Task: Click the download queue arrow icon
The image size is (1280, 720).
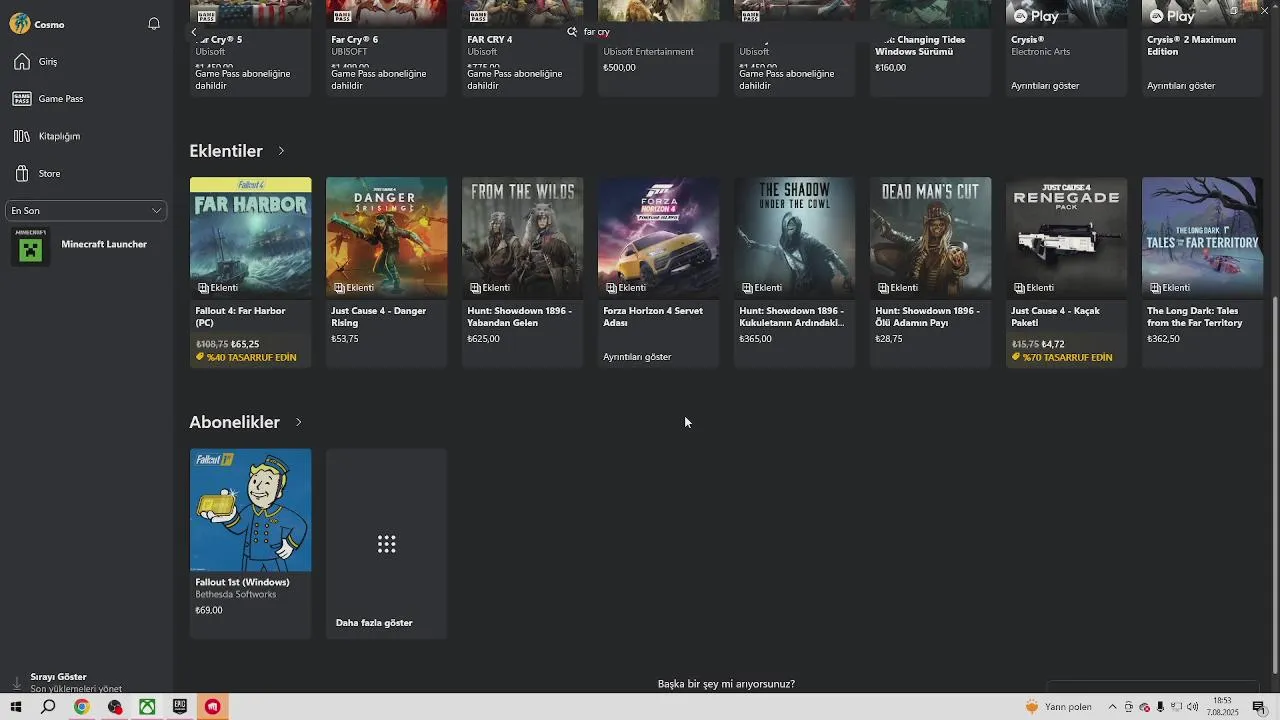Action: [16, 683]
